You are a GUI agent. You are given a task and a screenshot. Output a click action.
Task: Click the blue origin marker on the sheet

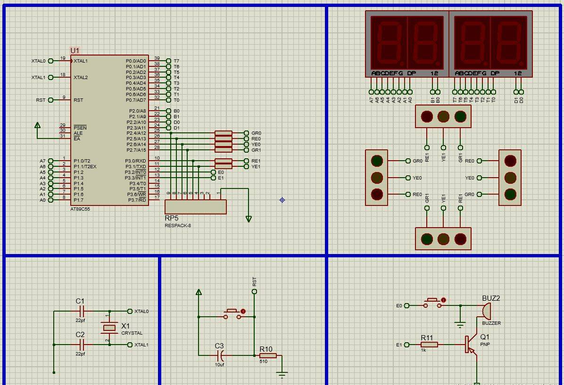tap(282, 200)
